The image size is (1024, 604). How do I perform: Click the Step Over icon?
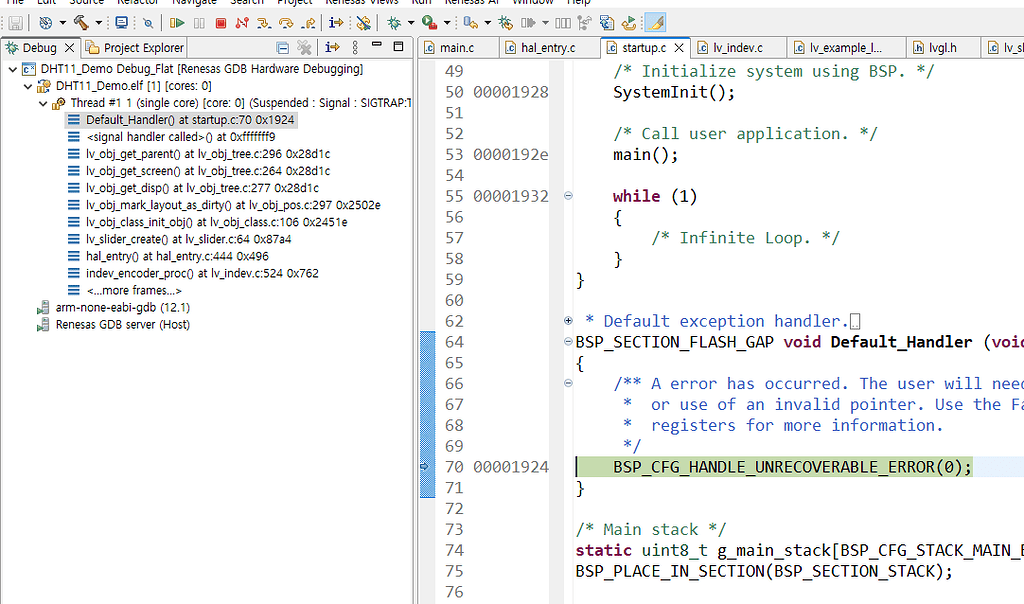286,23
